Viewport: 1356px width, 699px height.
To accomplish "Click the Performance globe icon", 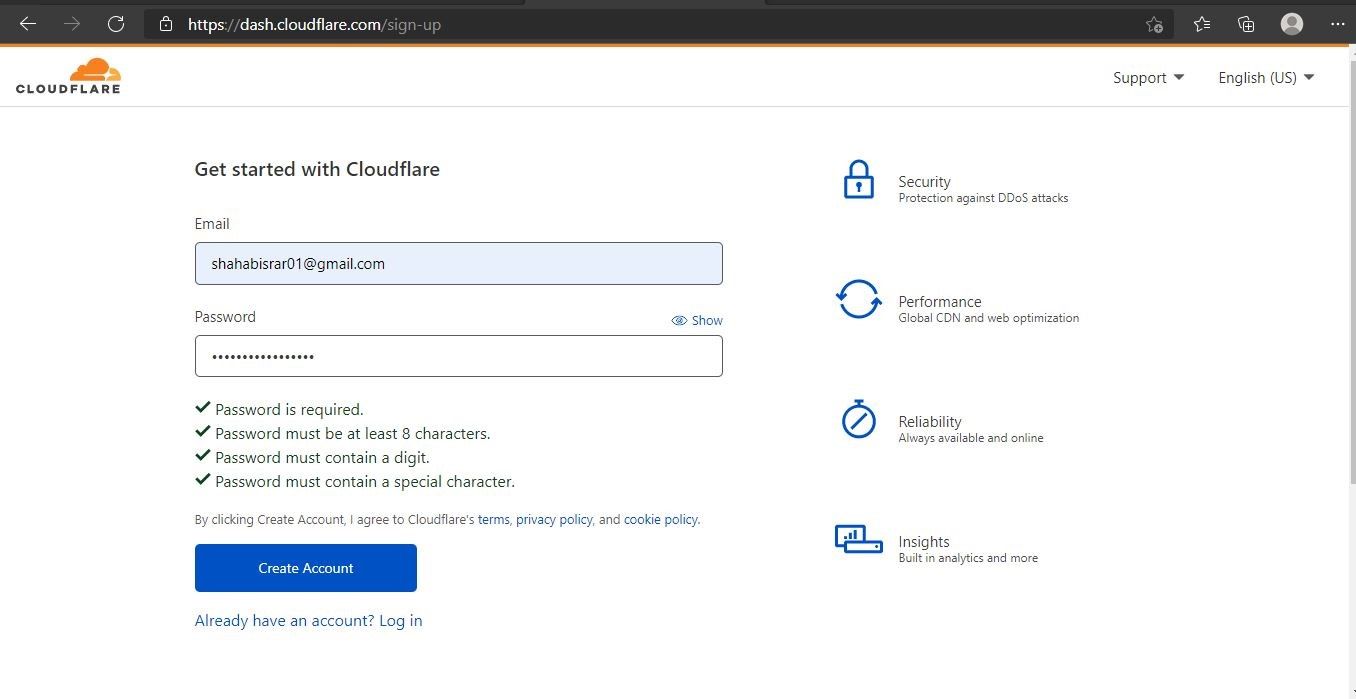I will (x=858, y=300).
